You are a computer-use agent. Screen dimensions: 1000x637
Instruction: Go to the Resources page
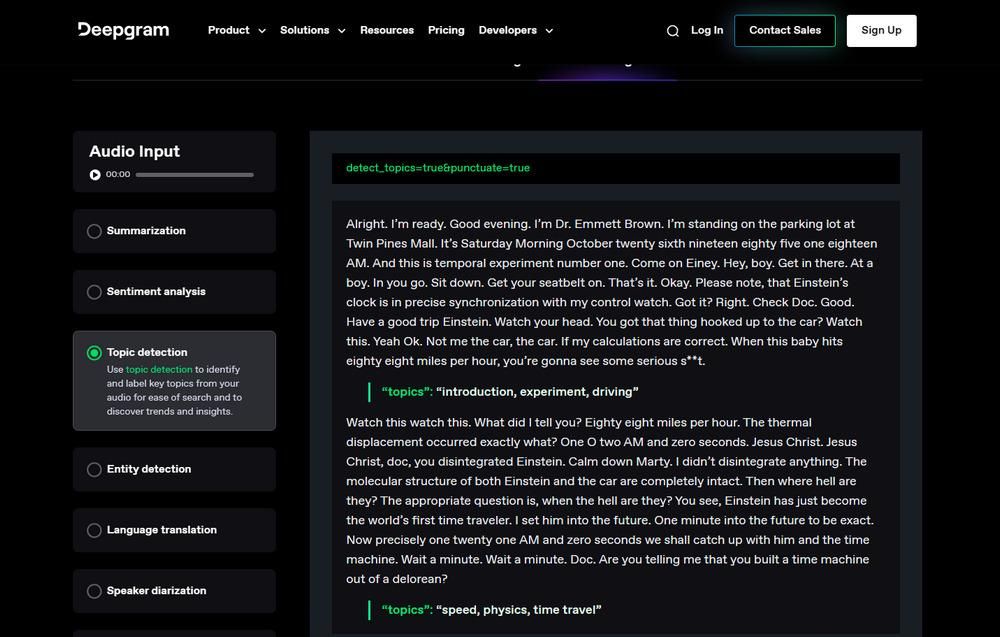click(386, 30)
